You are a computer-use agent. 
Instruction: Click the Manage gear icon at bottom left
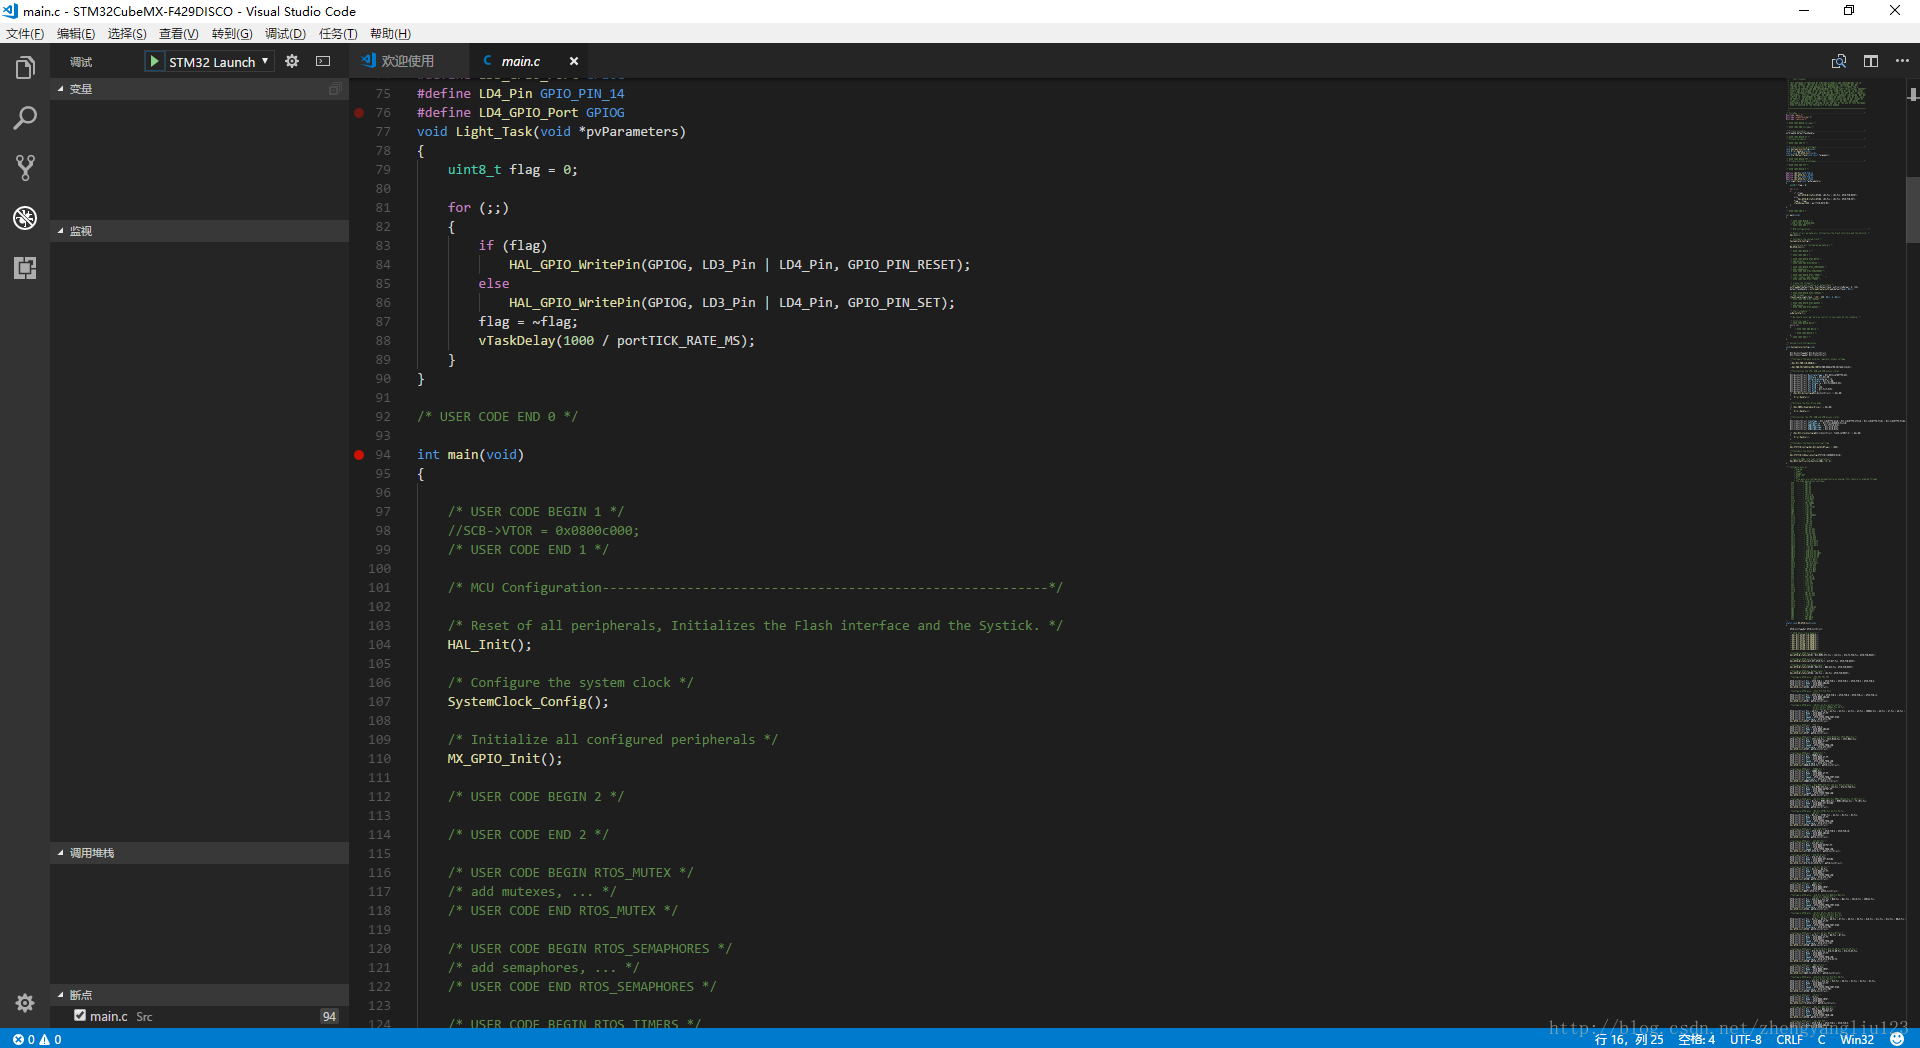(x=25, y=1002)
